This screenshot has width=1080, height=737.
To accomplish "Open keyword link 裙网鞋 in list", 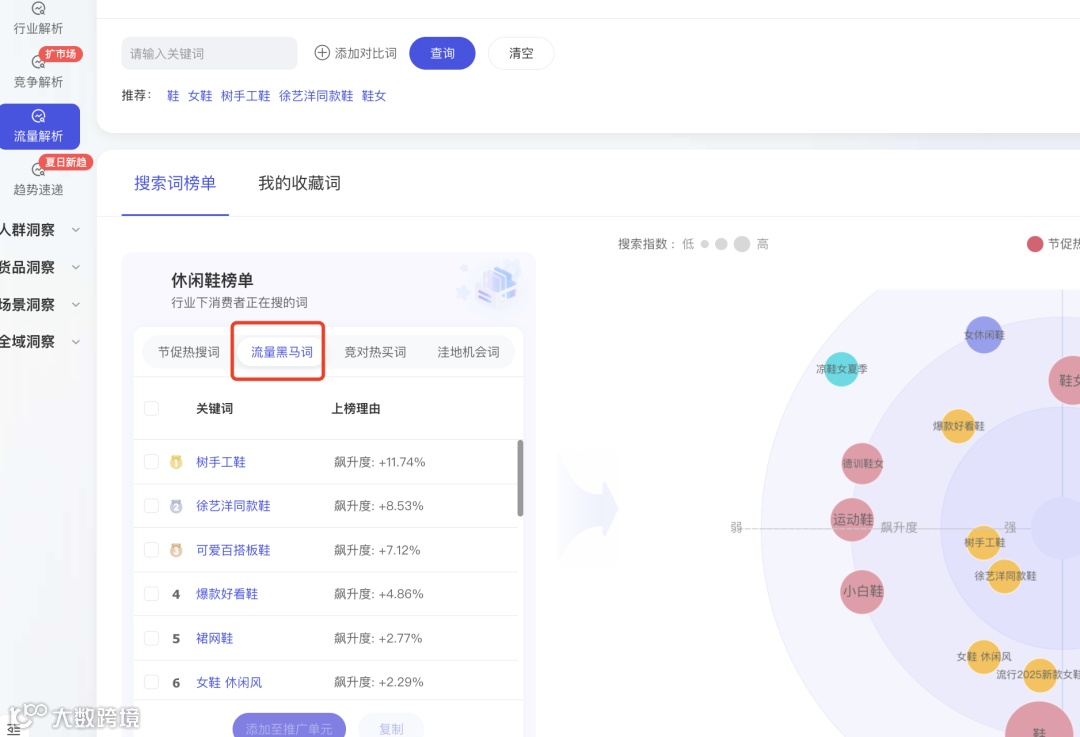I will coord(214,639).
